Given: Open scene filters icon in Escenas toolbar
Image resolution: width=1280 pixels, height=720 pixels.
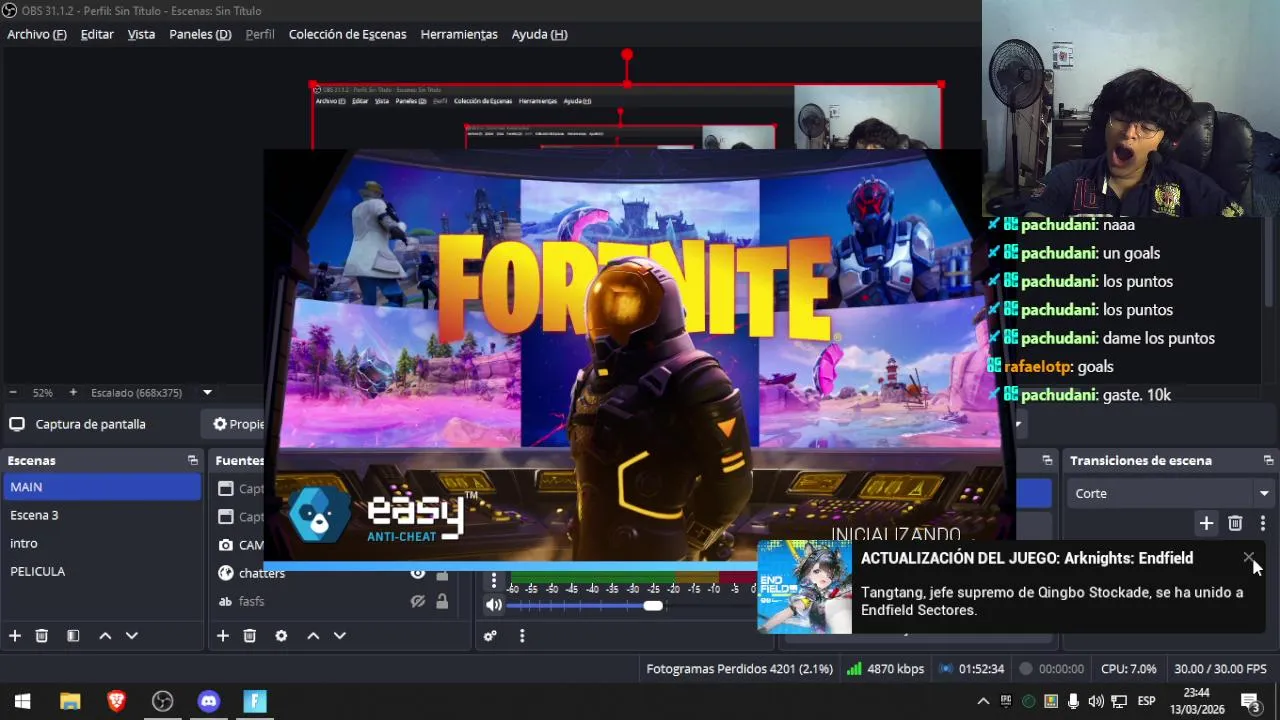Looking at the screenshot, I should pos(73,636).
